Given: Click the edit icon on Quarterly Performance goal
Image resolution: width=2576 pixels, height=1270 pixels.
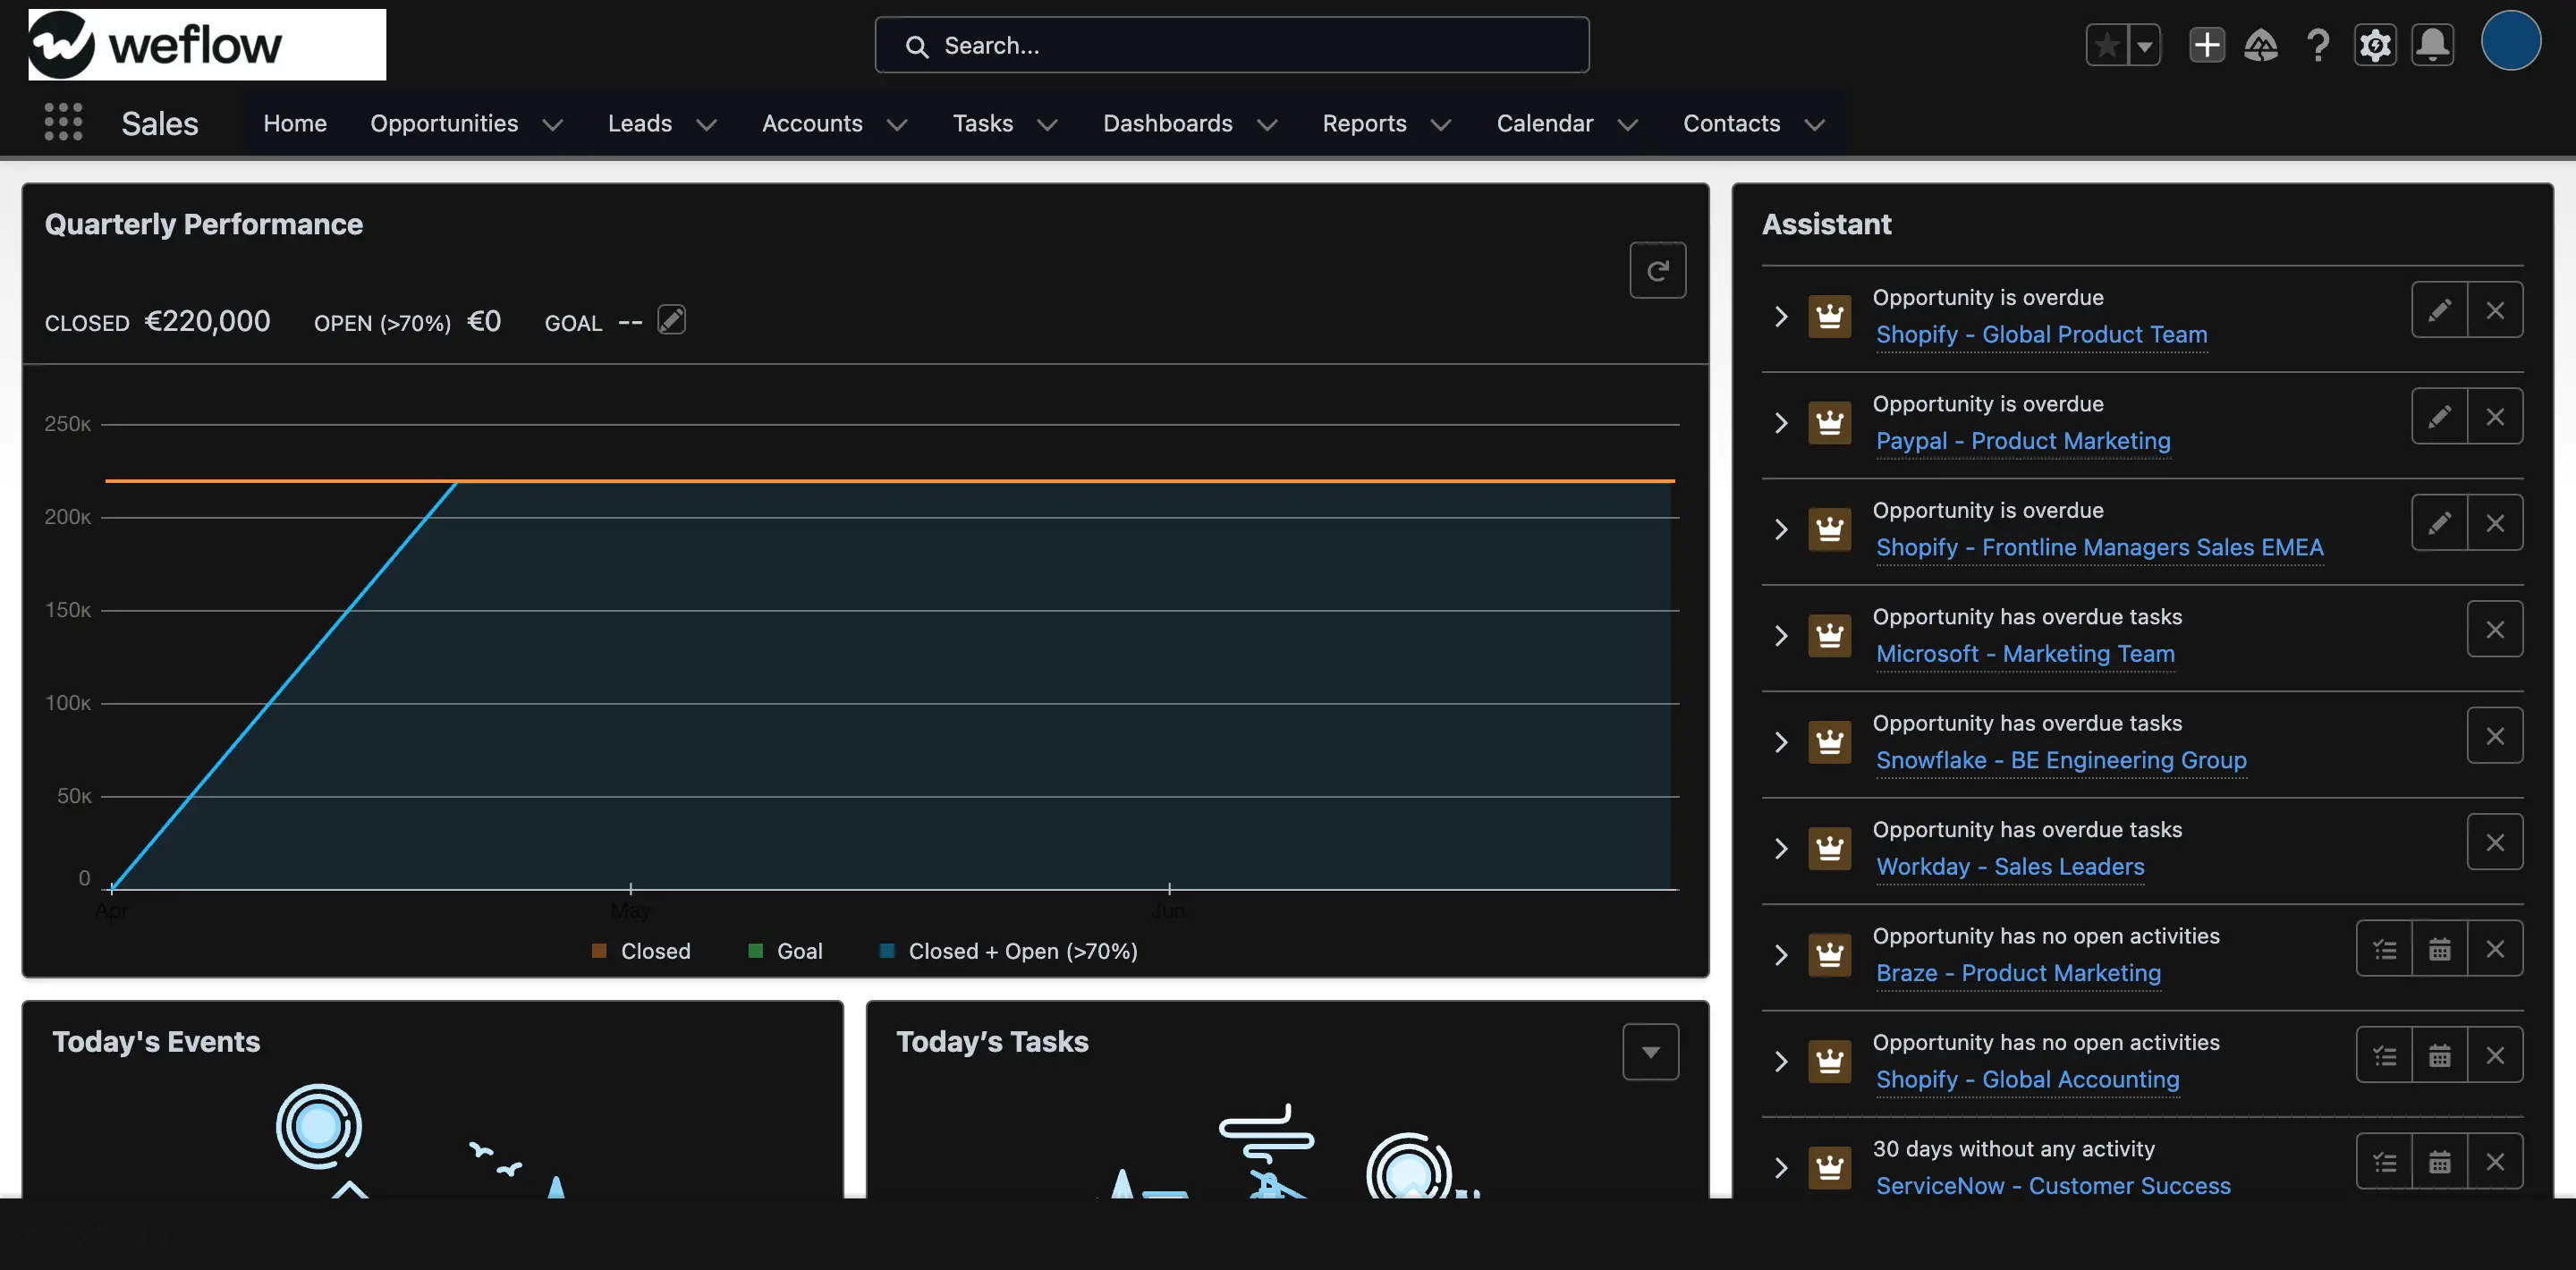Looking at the screenshot, I should (x=670, y=320).
